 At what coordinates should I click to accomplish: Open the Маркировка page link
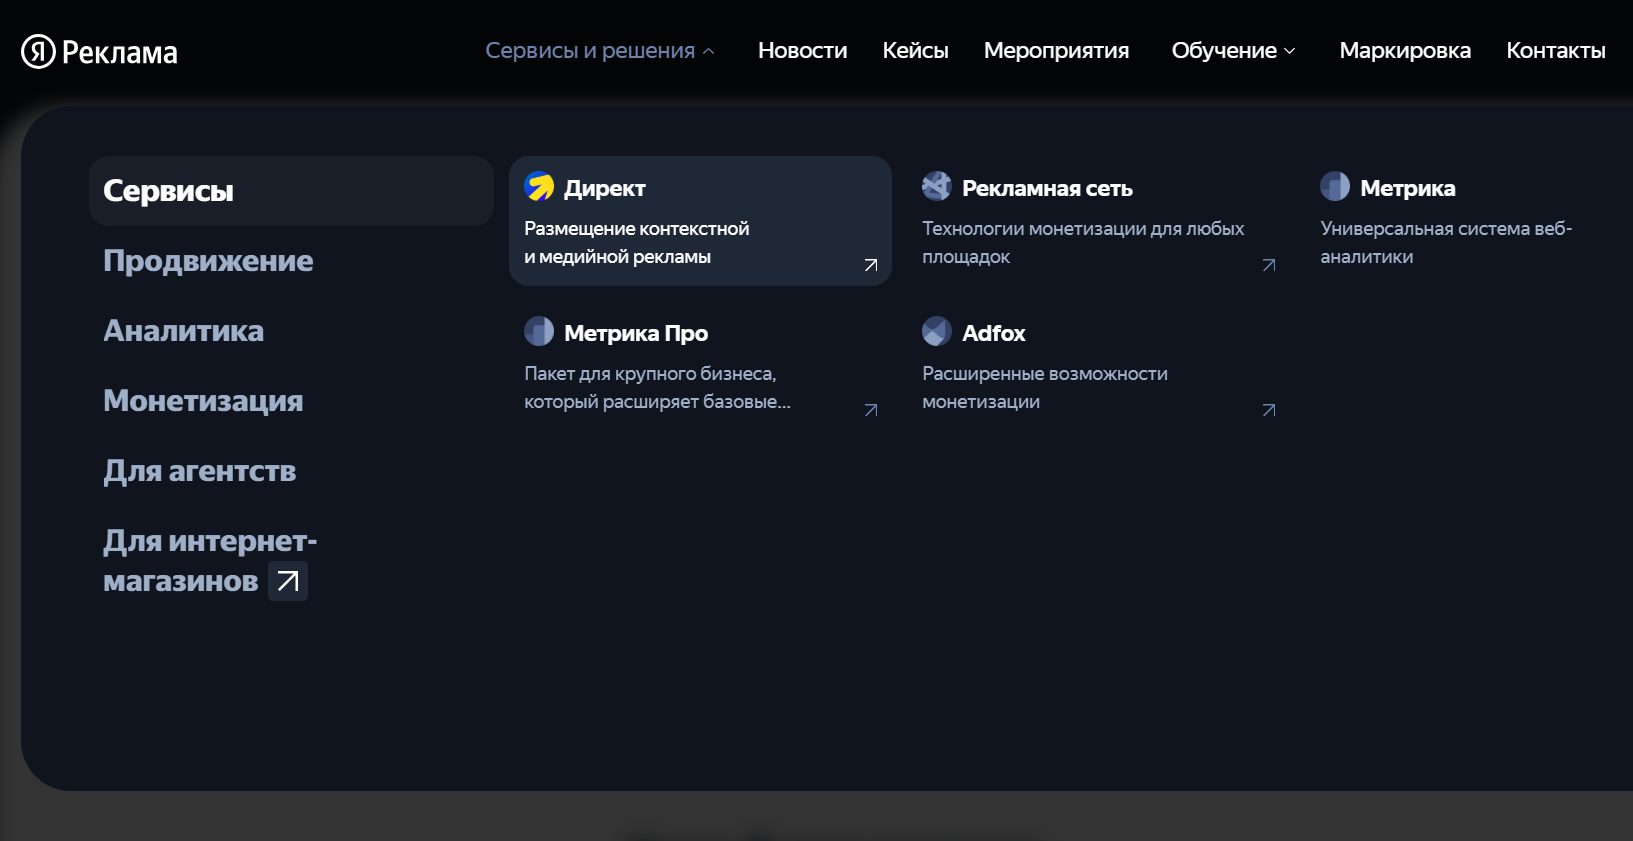point(1404,51)
